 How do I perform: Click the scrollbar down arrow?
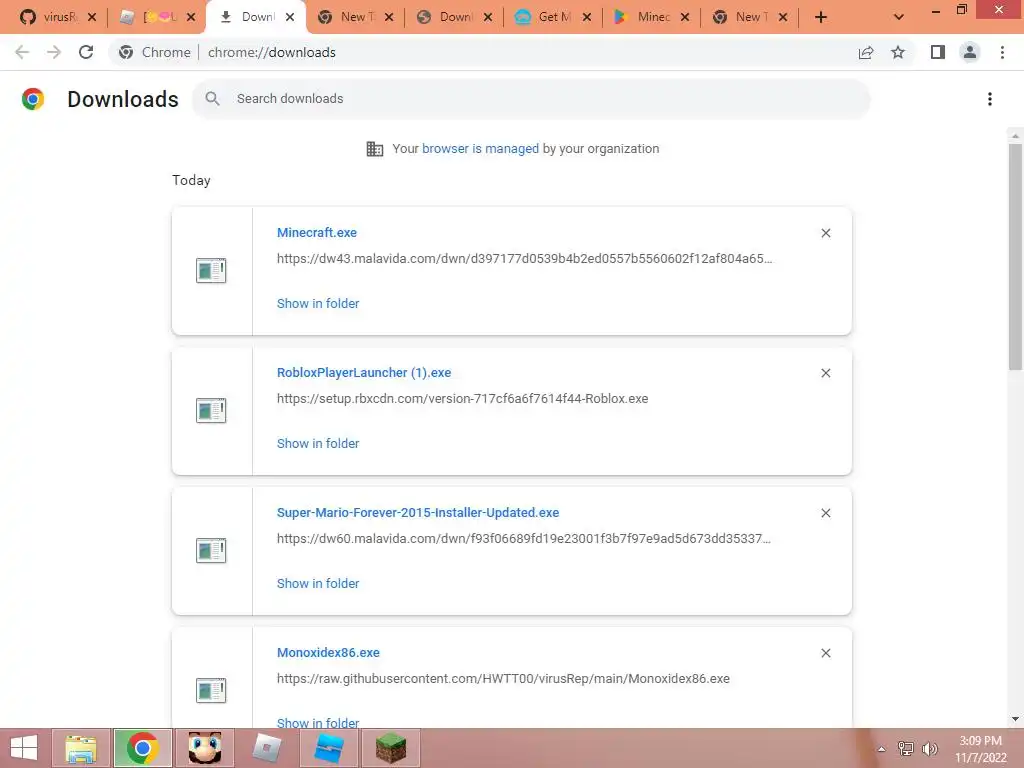(x=1015, y=719)
